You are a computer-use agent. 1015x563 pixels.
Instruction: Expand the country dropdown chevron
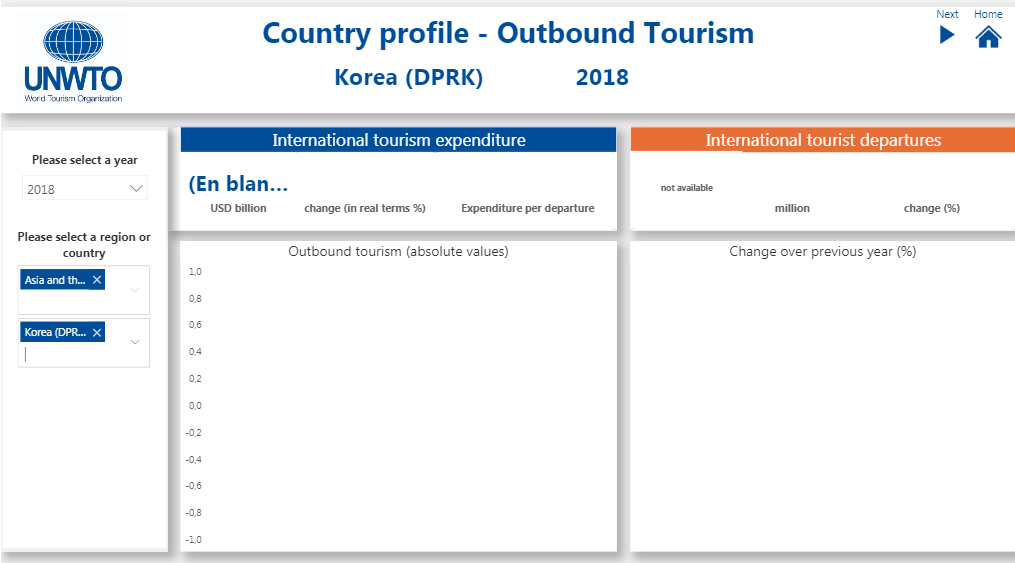[x=136, y=342]
